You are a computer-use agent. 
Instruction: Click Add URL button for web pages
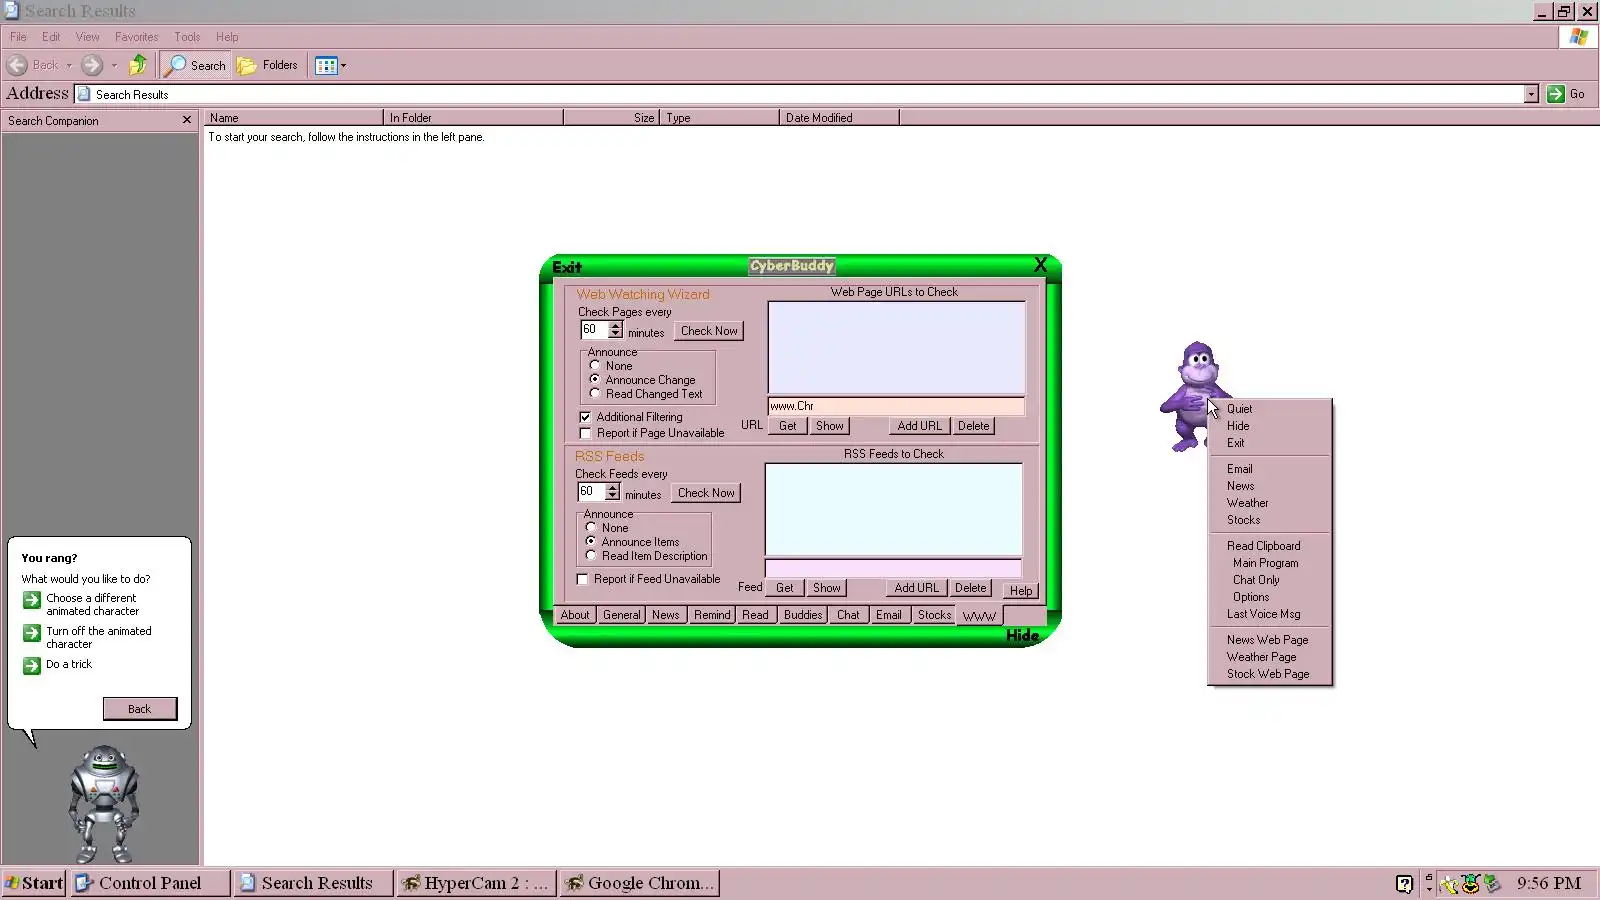(919, 426)
